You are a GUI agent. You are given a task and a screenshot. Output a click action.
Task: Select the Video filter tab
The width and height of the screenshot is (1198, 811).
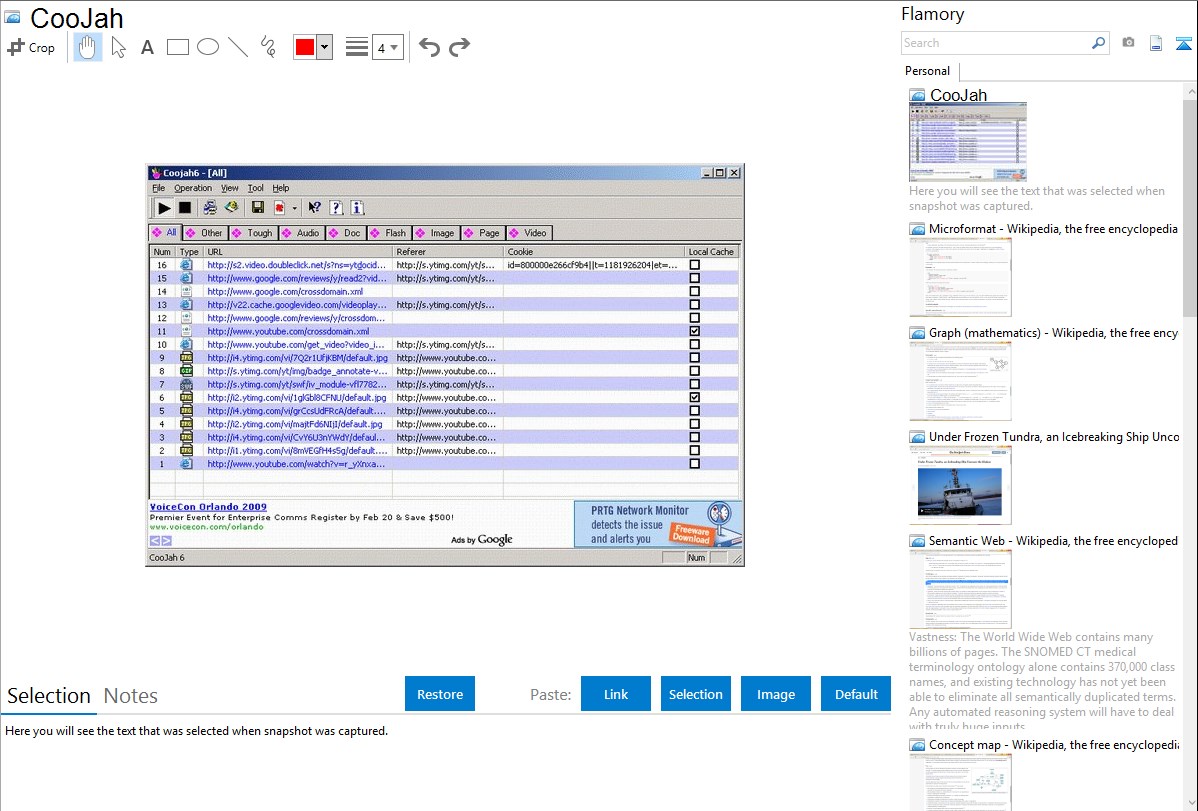point(529,232)
